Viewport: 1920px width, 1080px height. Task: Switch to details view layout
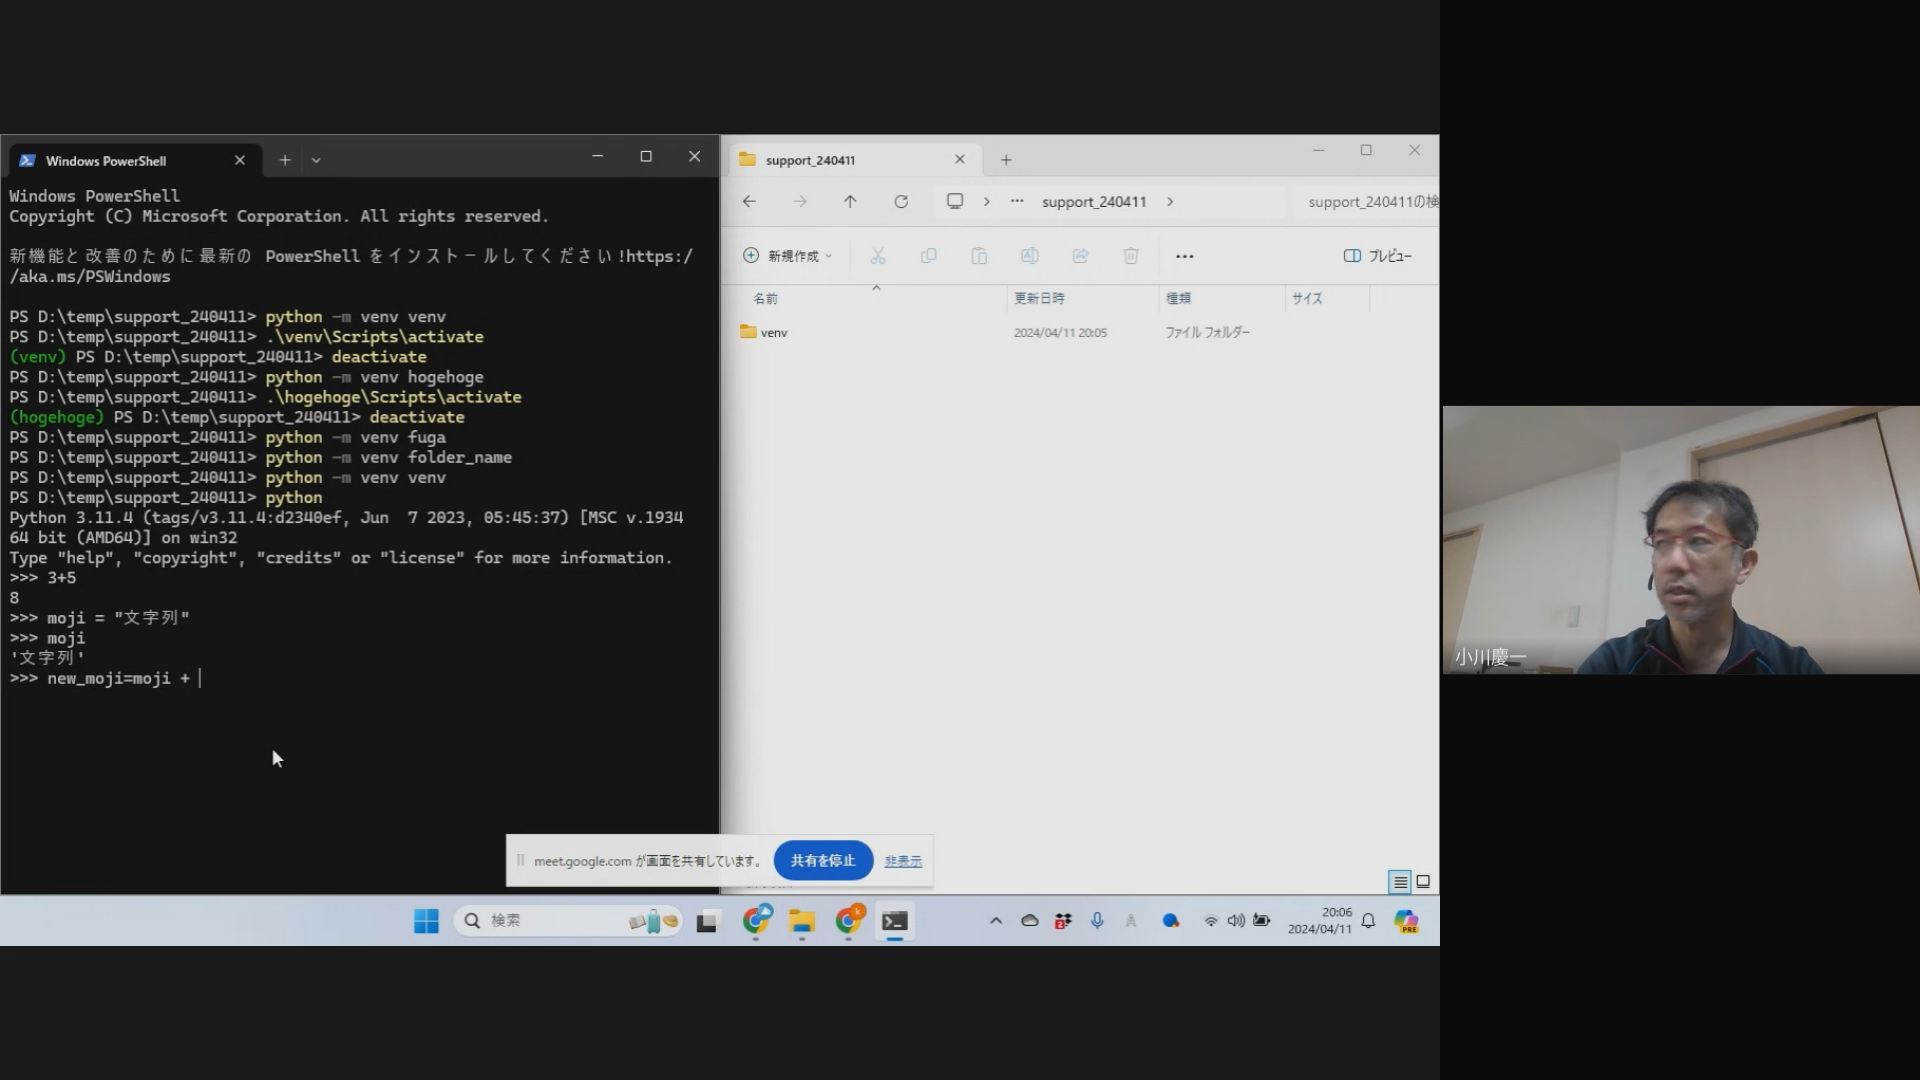tap(1400, 882)
